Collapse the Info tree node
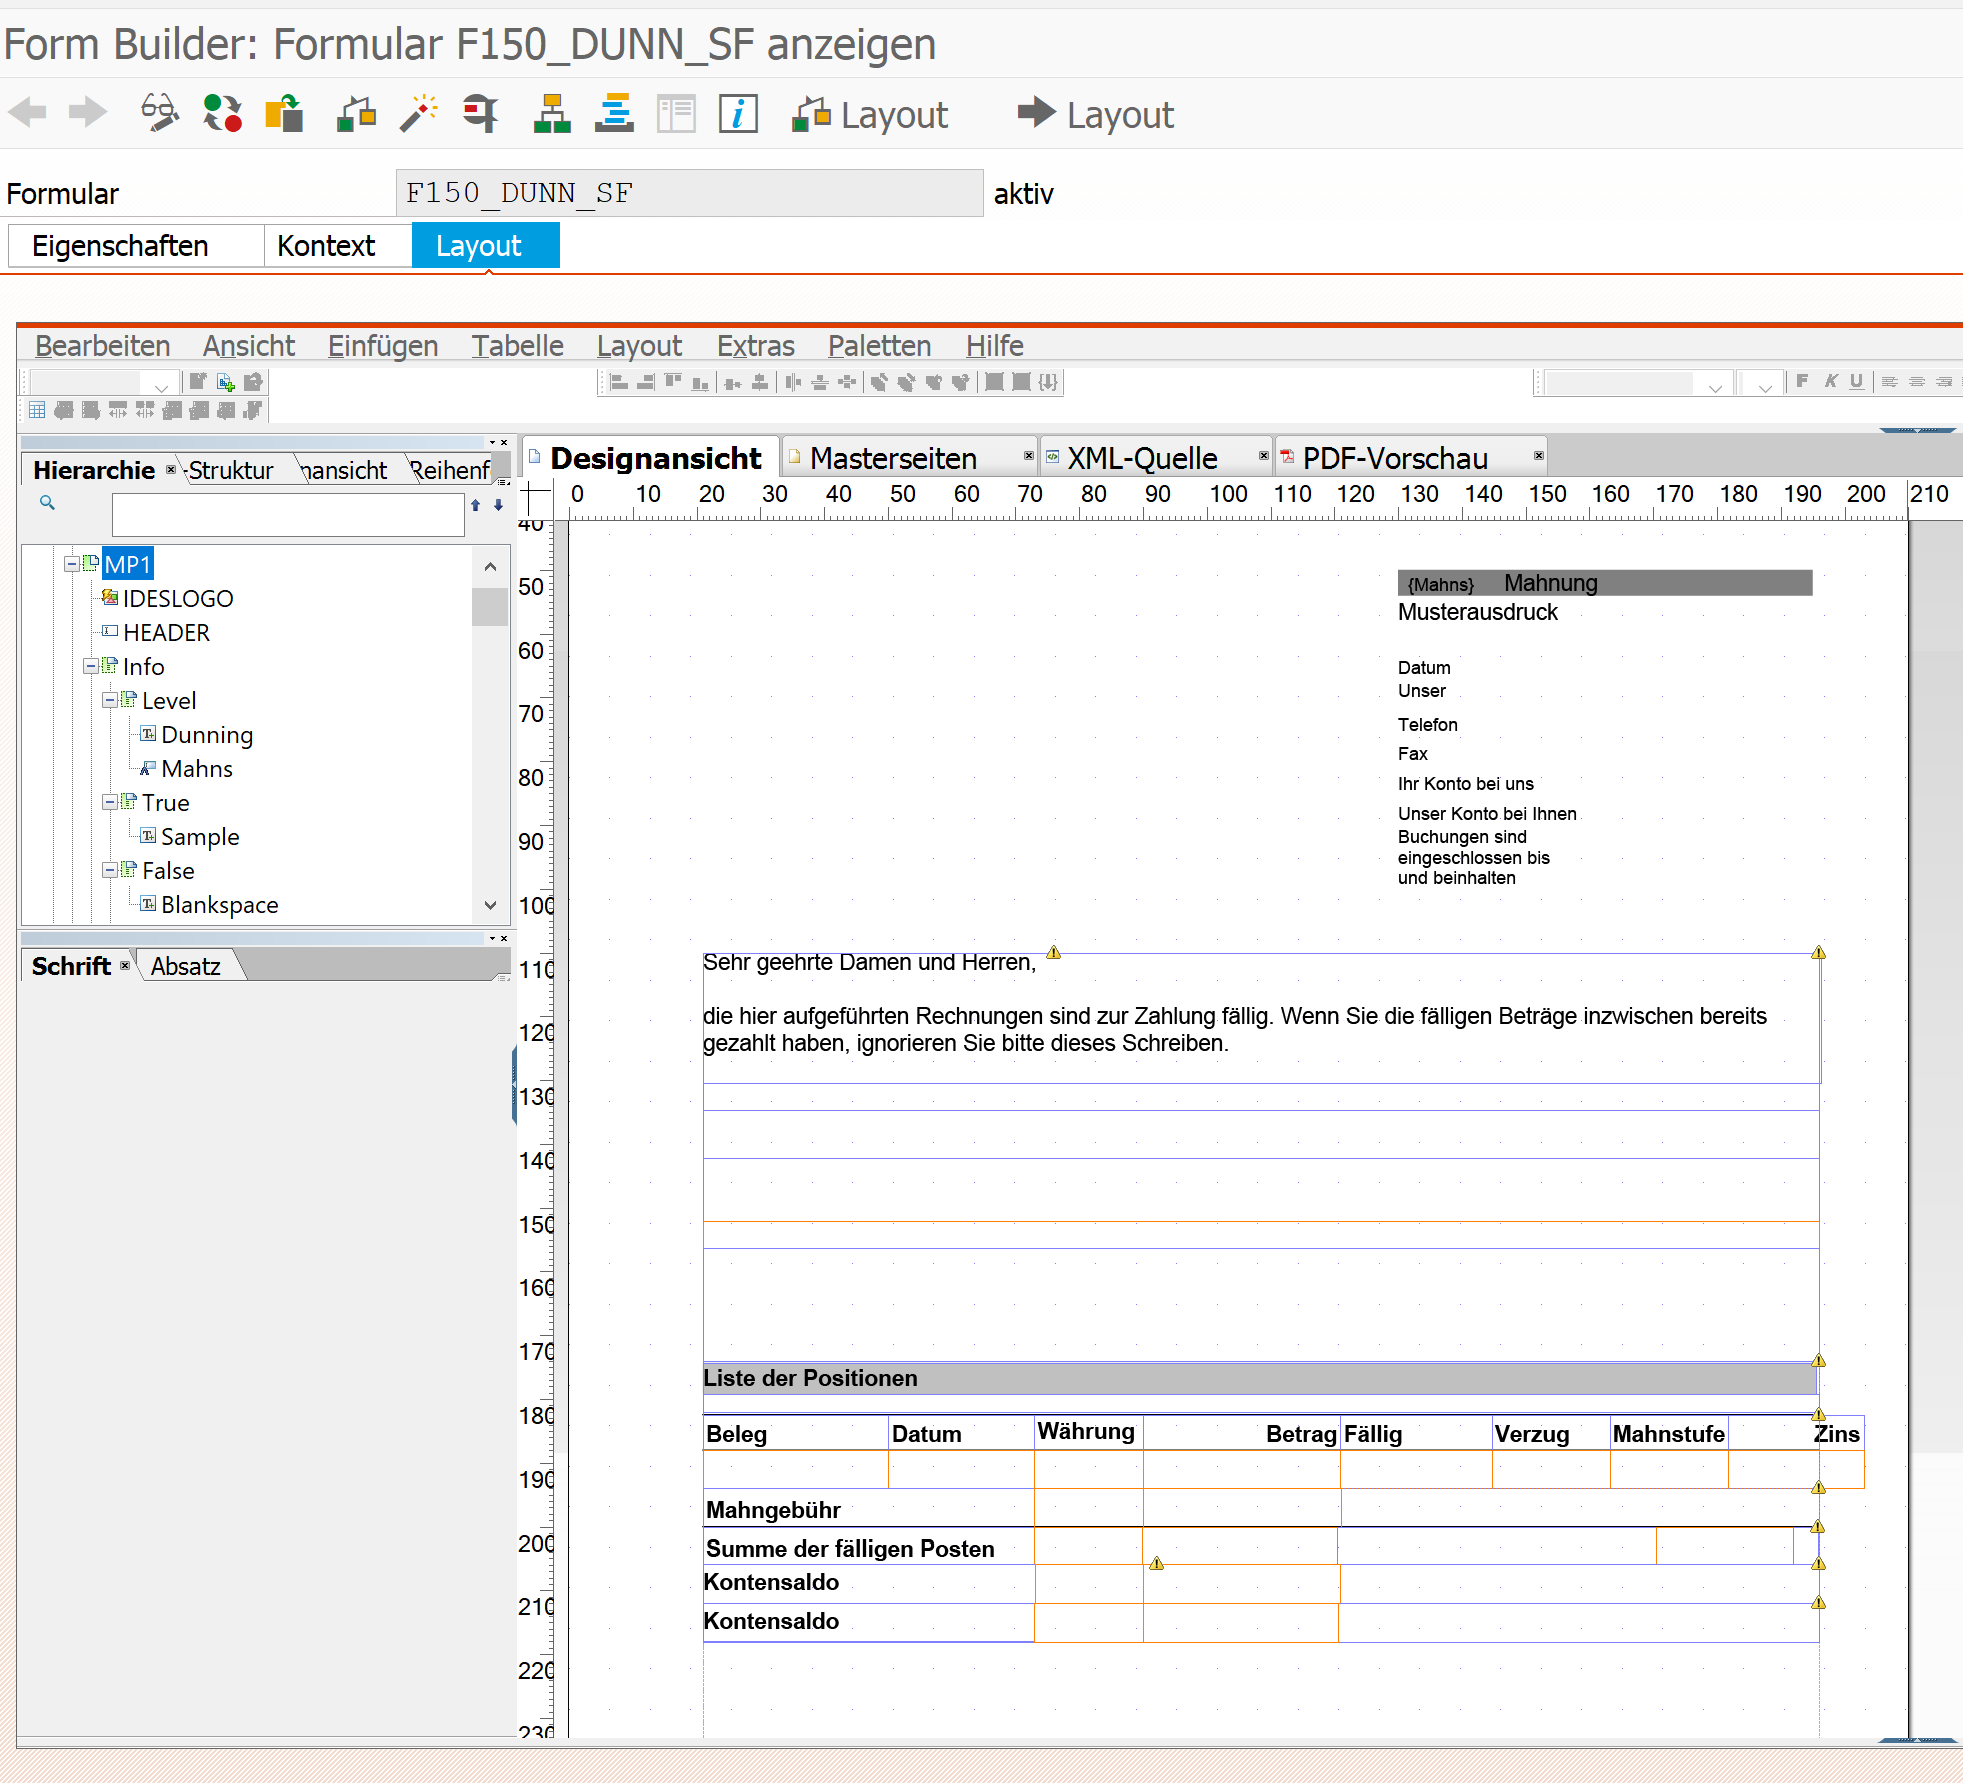The height and width of the screenshot is (1783, 1963). coord(90,667)
